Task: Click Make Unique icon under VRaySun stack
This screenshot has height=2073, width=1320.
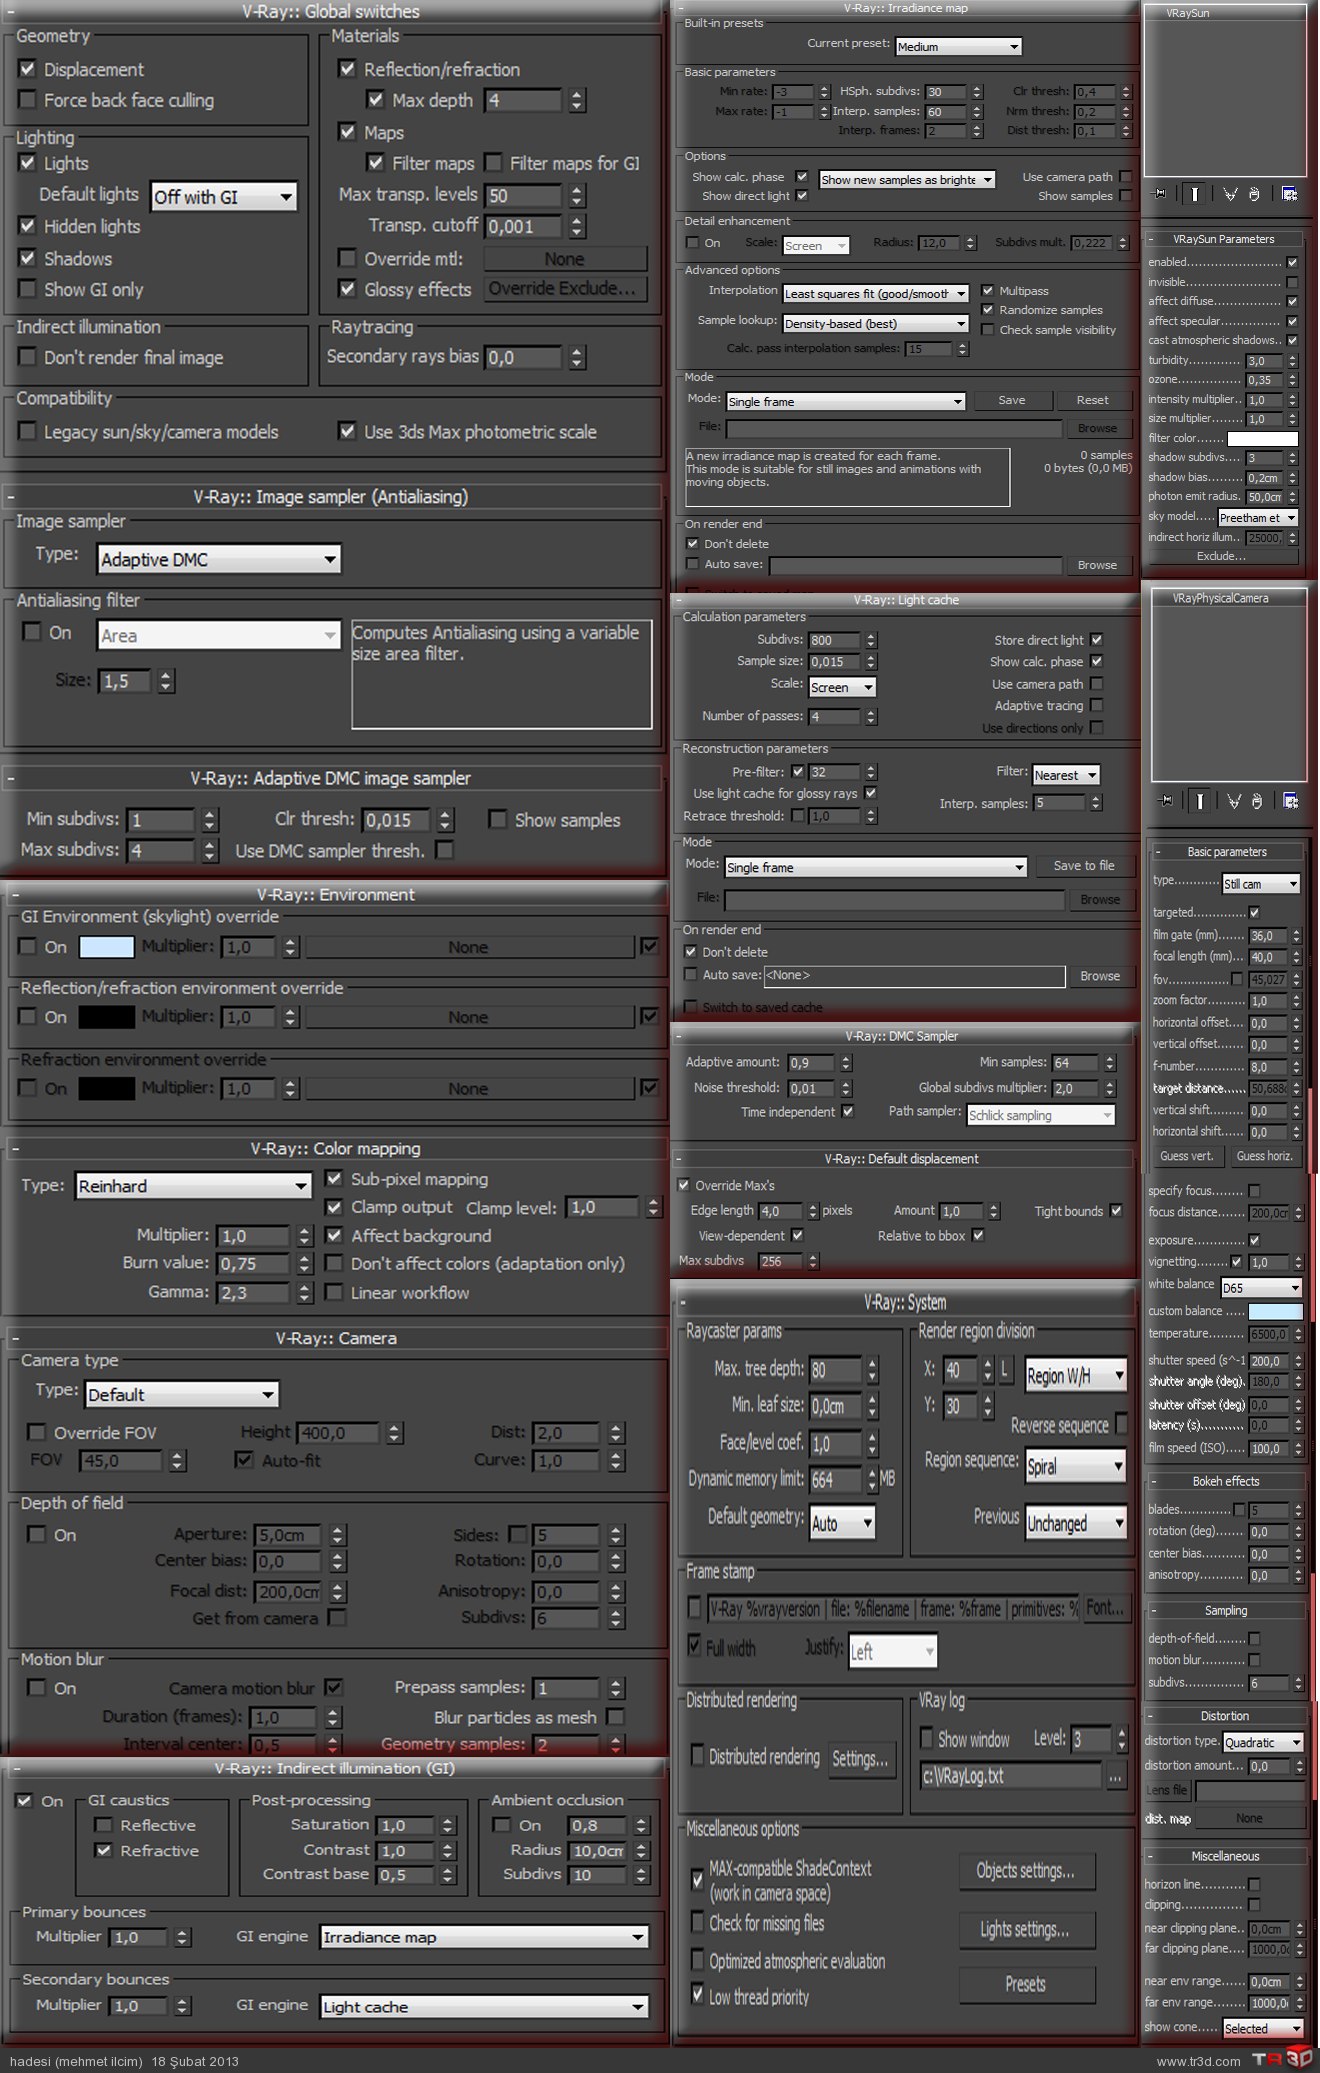Action: click(1230, 194)
